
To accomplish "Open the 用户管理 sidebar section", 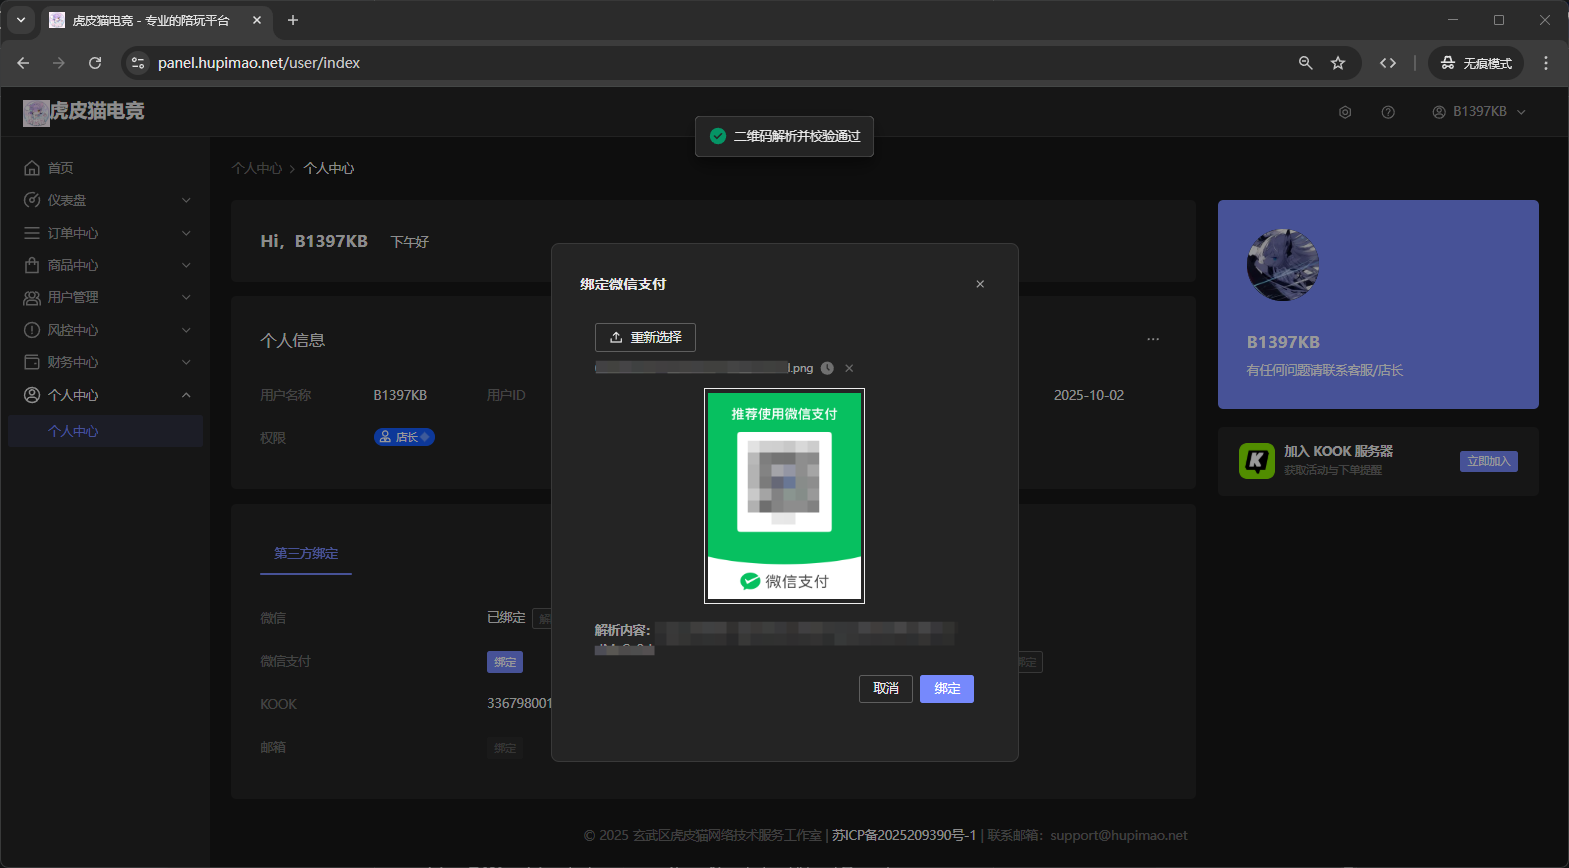I will [x=106, y=297].
